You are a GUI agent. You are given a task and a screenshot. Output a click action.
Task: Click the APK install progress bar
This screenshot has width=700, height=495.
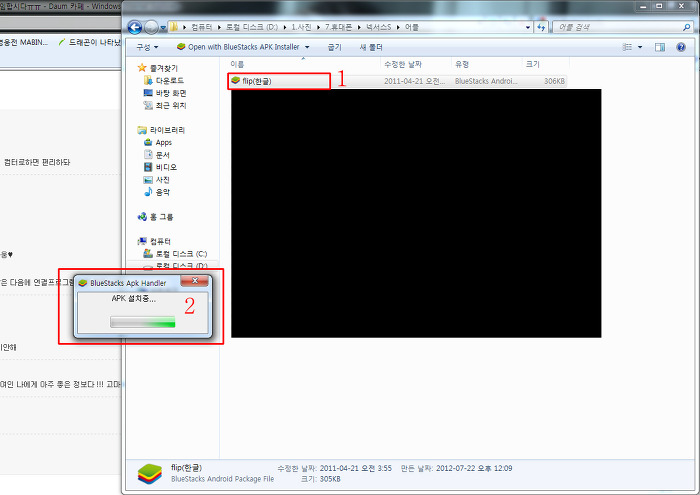pos(143,322)
